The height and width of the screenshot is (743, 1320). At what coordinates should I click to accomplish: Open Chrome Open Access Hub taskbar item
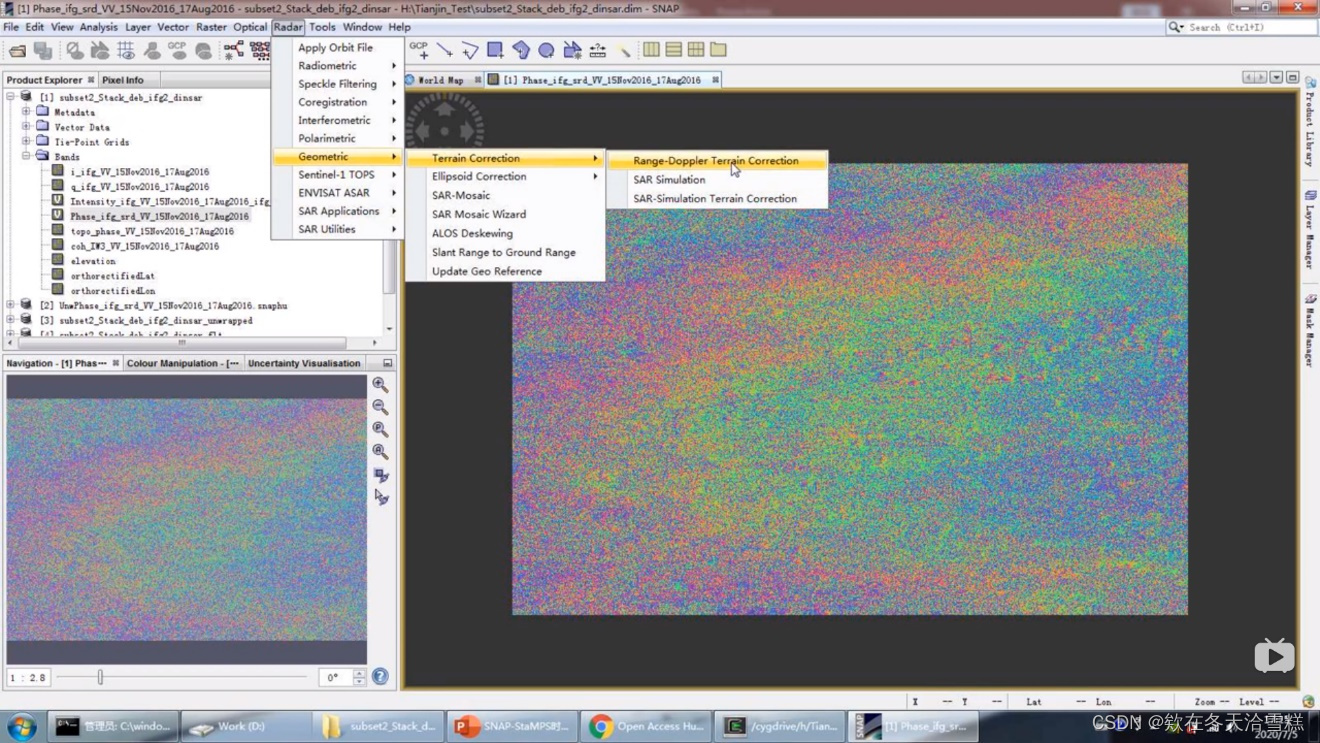pos(646,726)
